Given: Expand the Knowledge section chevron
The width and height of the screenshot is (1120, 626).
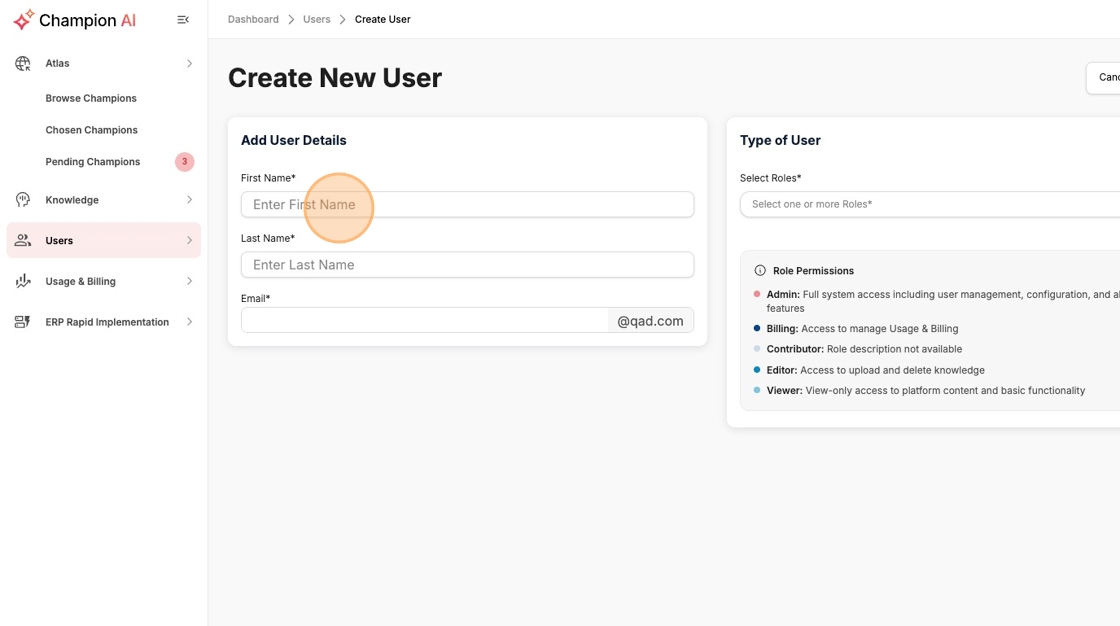Looking at the screenshot, I should click(189, 200).
